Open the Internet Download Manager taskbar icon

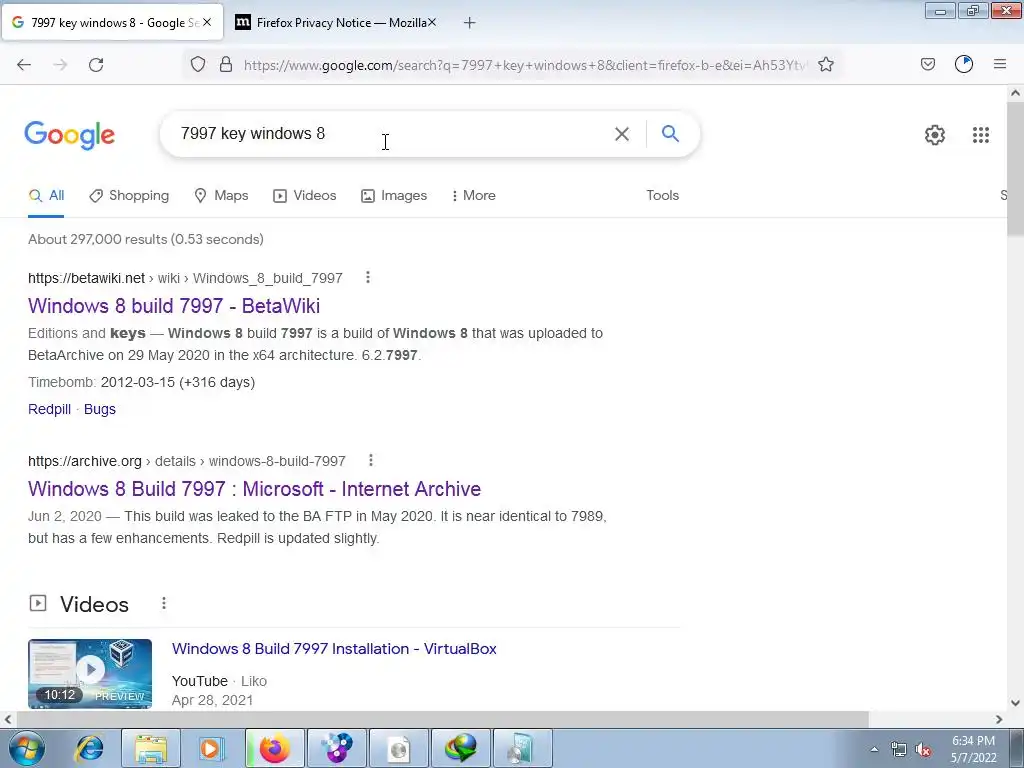click(460, 748)
